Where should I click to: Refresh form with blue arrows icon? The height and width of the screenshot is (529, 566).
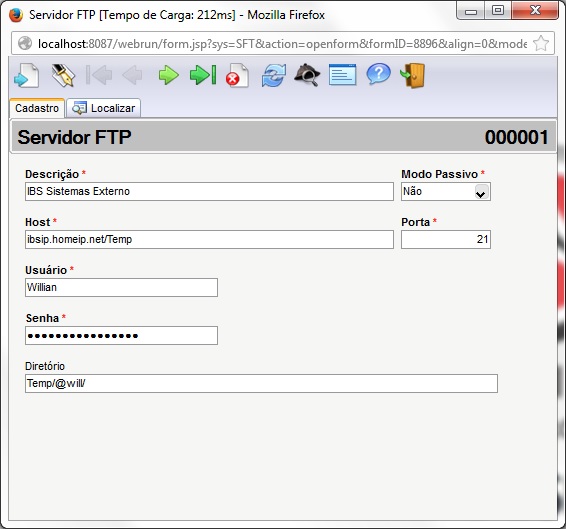coord(274,75)
